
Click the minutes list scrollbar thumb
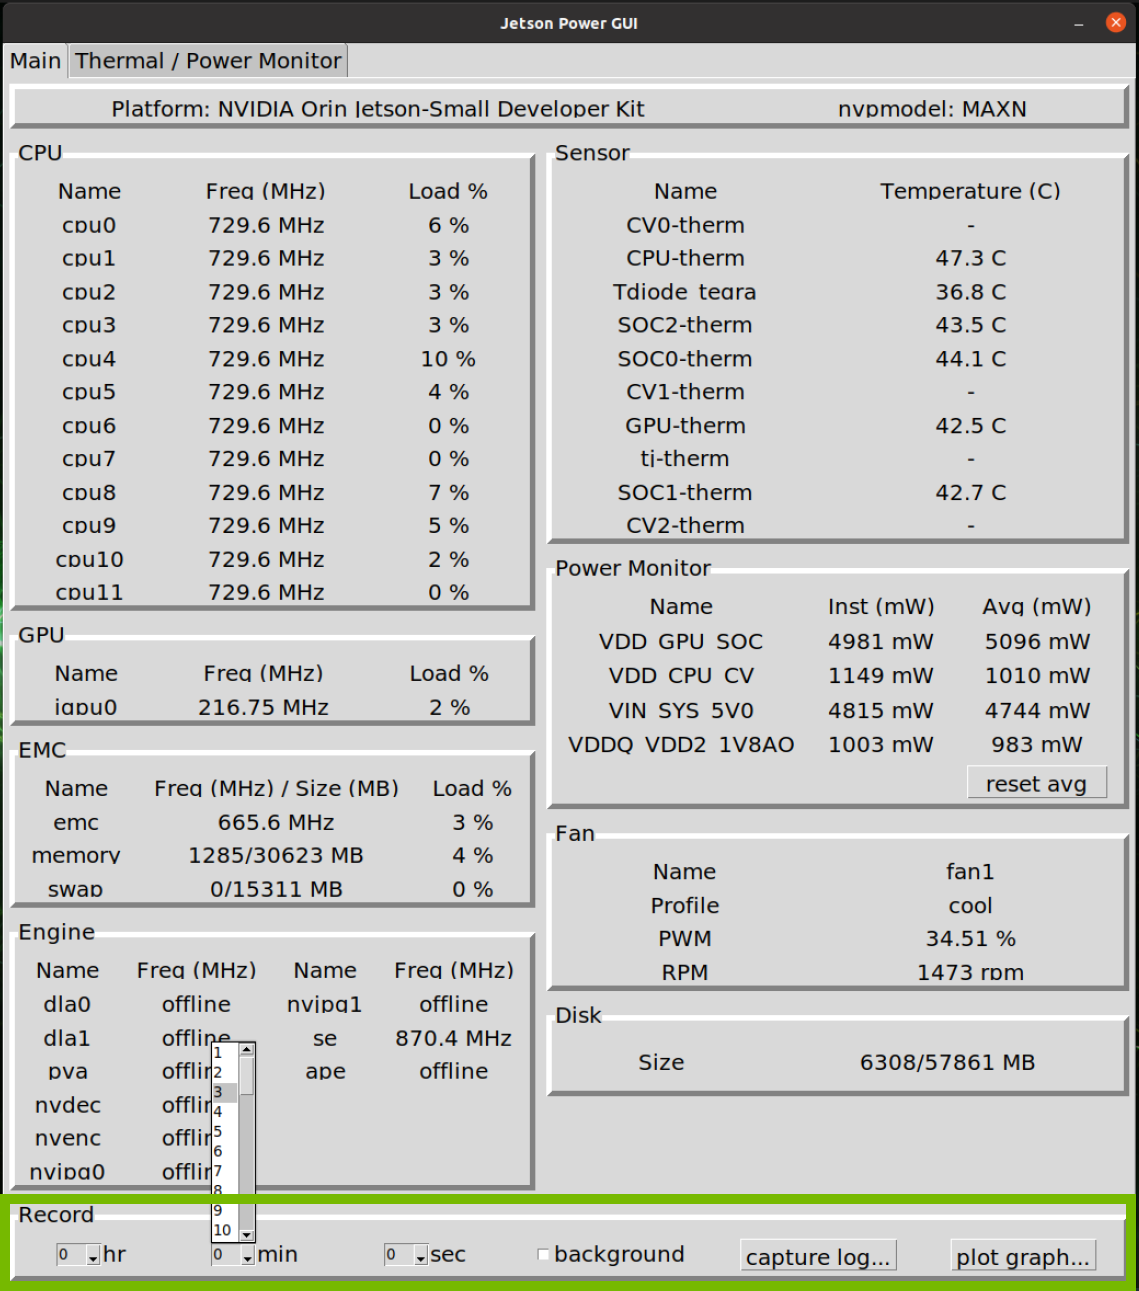pos(247,1075)
